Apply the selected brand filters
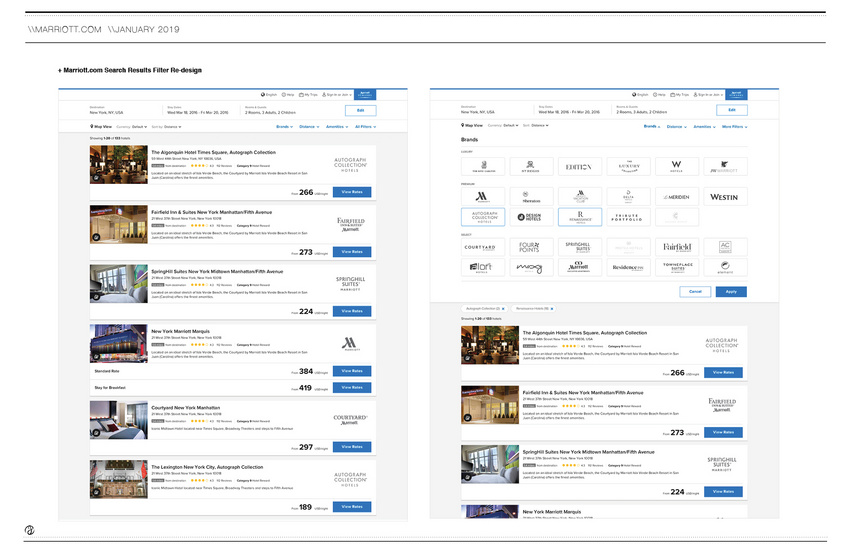The image size is (850, 550). pyautogui.click(x=730, y=291)
